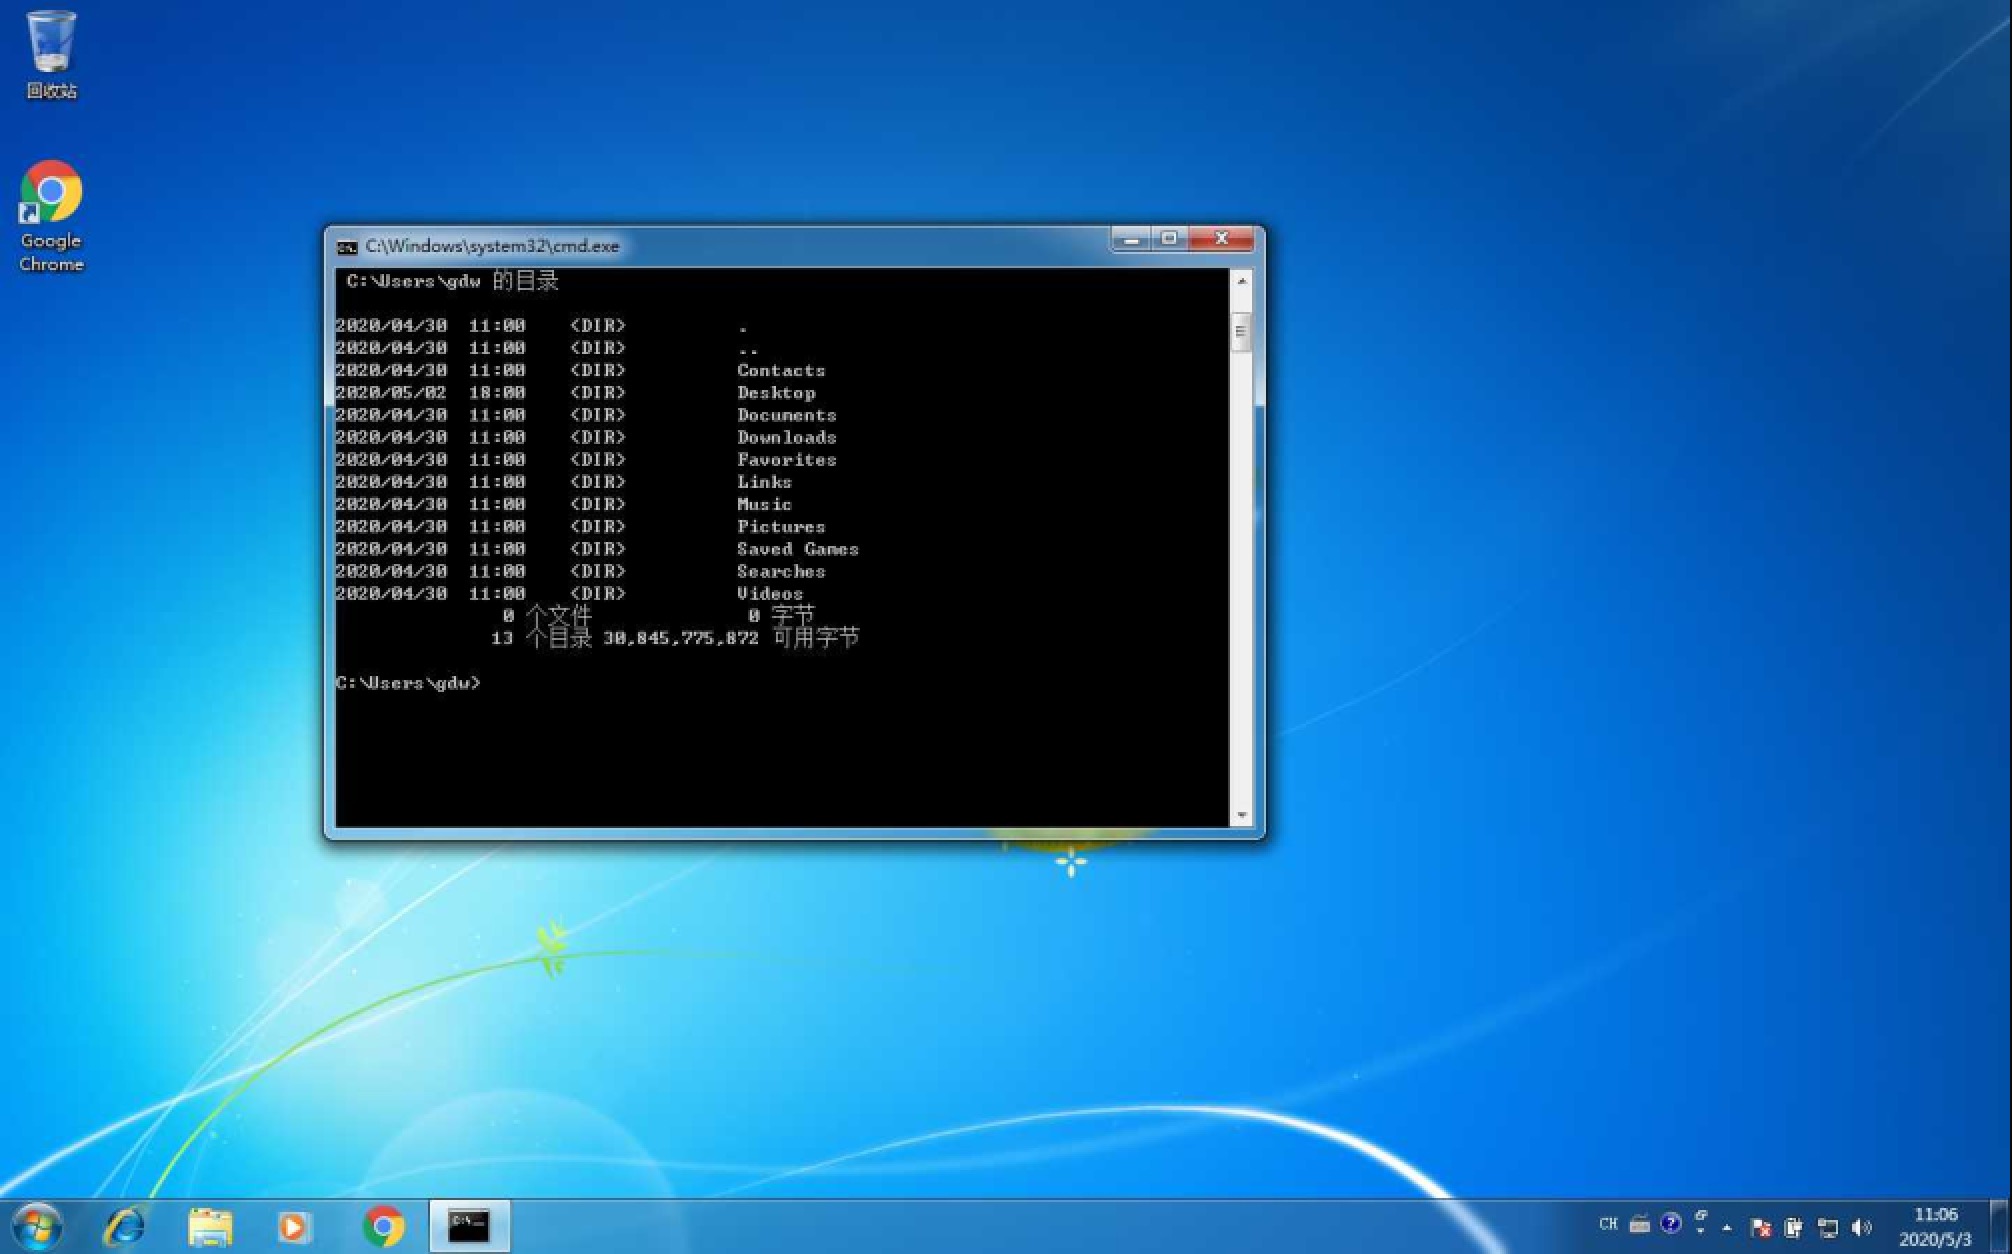Click the date 2020/5/3 in the tray
Screen dimensions: 2012x1254
coord(1938,1236)
